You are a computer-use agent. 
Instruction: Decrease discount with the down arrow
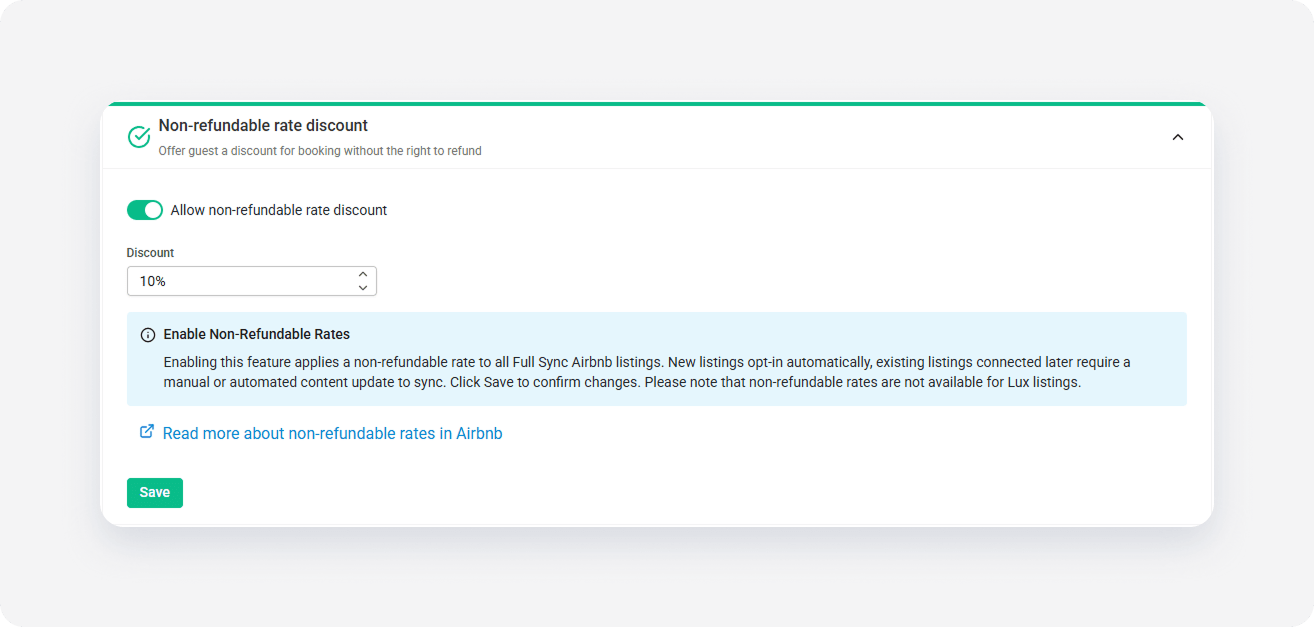[x=363, y=288]
